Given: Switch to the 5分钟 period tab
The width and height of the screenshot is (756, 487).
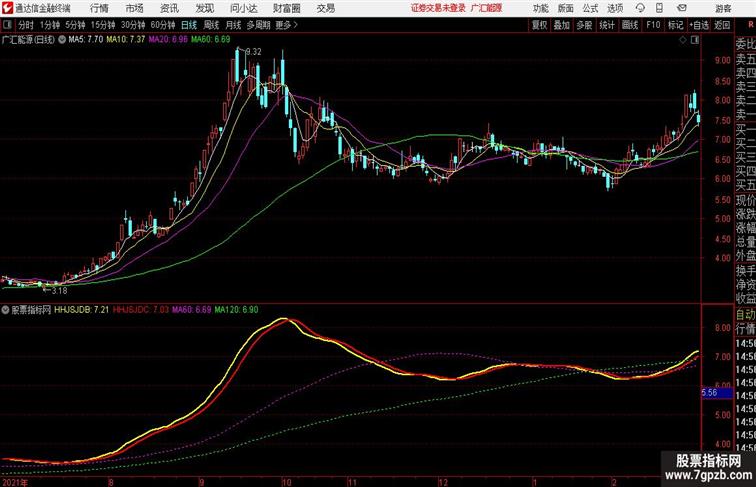Looking at the screenshot, I should click(x=75, y=25).
